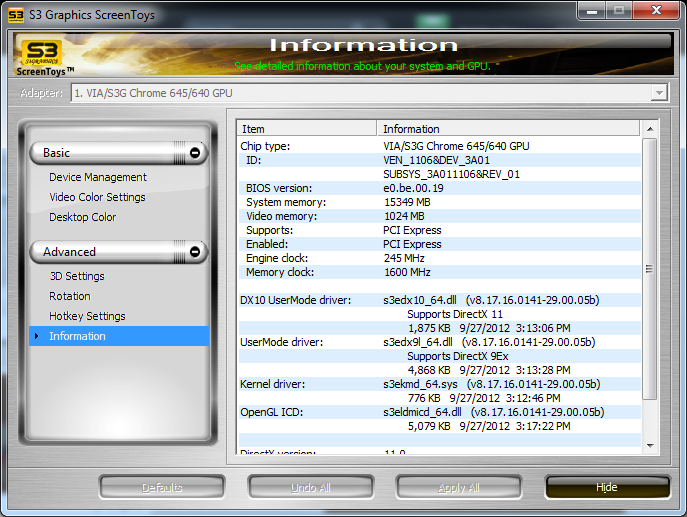
Task: Open Device Management page
Action: [x=98, y=177]
